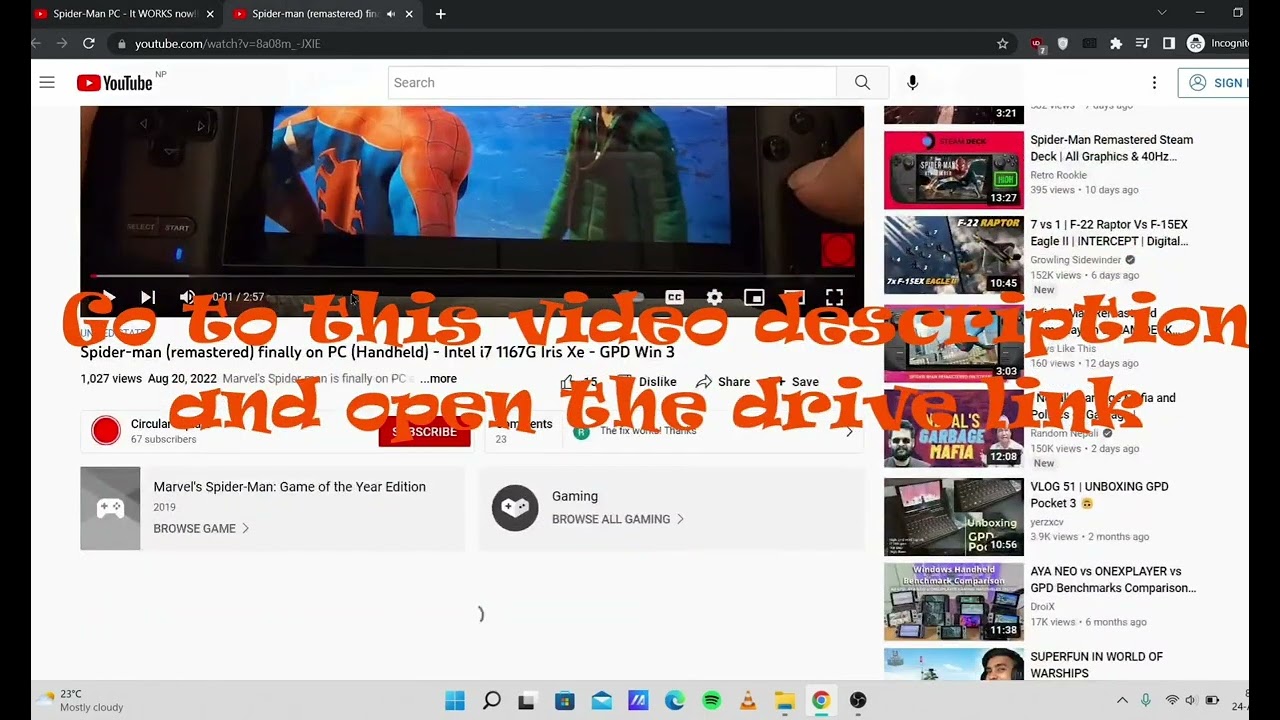
Task: Click the Gaming controller circle icon
Action: click(515, 508)
